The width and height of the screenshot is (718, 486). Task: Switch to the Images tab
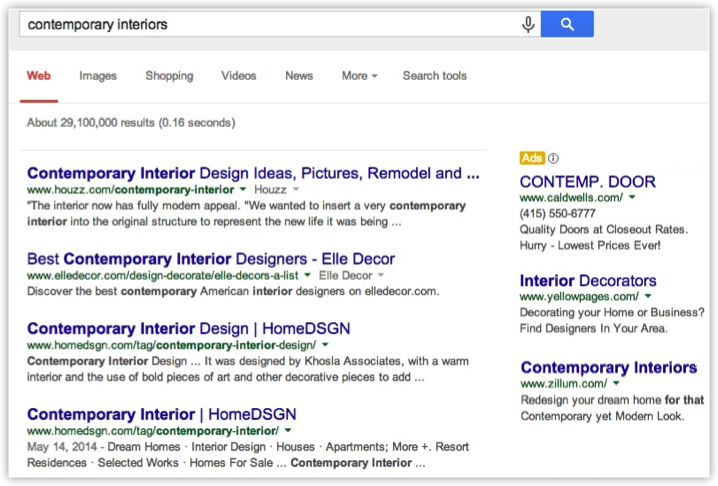98,76
